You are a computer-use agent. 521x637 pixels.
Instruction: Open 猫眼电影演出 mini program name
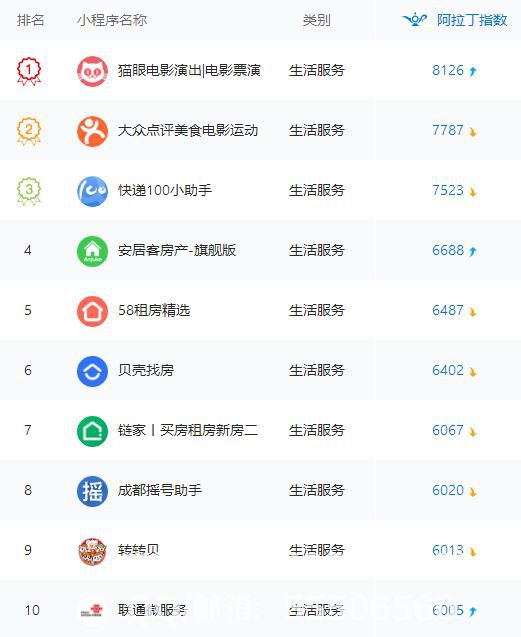point(189,71)
